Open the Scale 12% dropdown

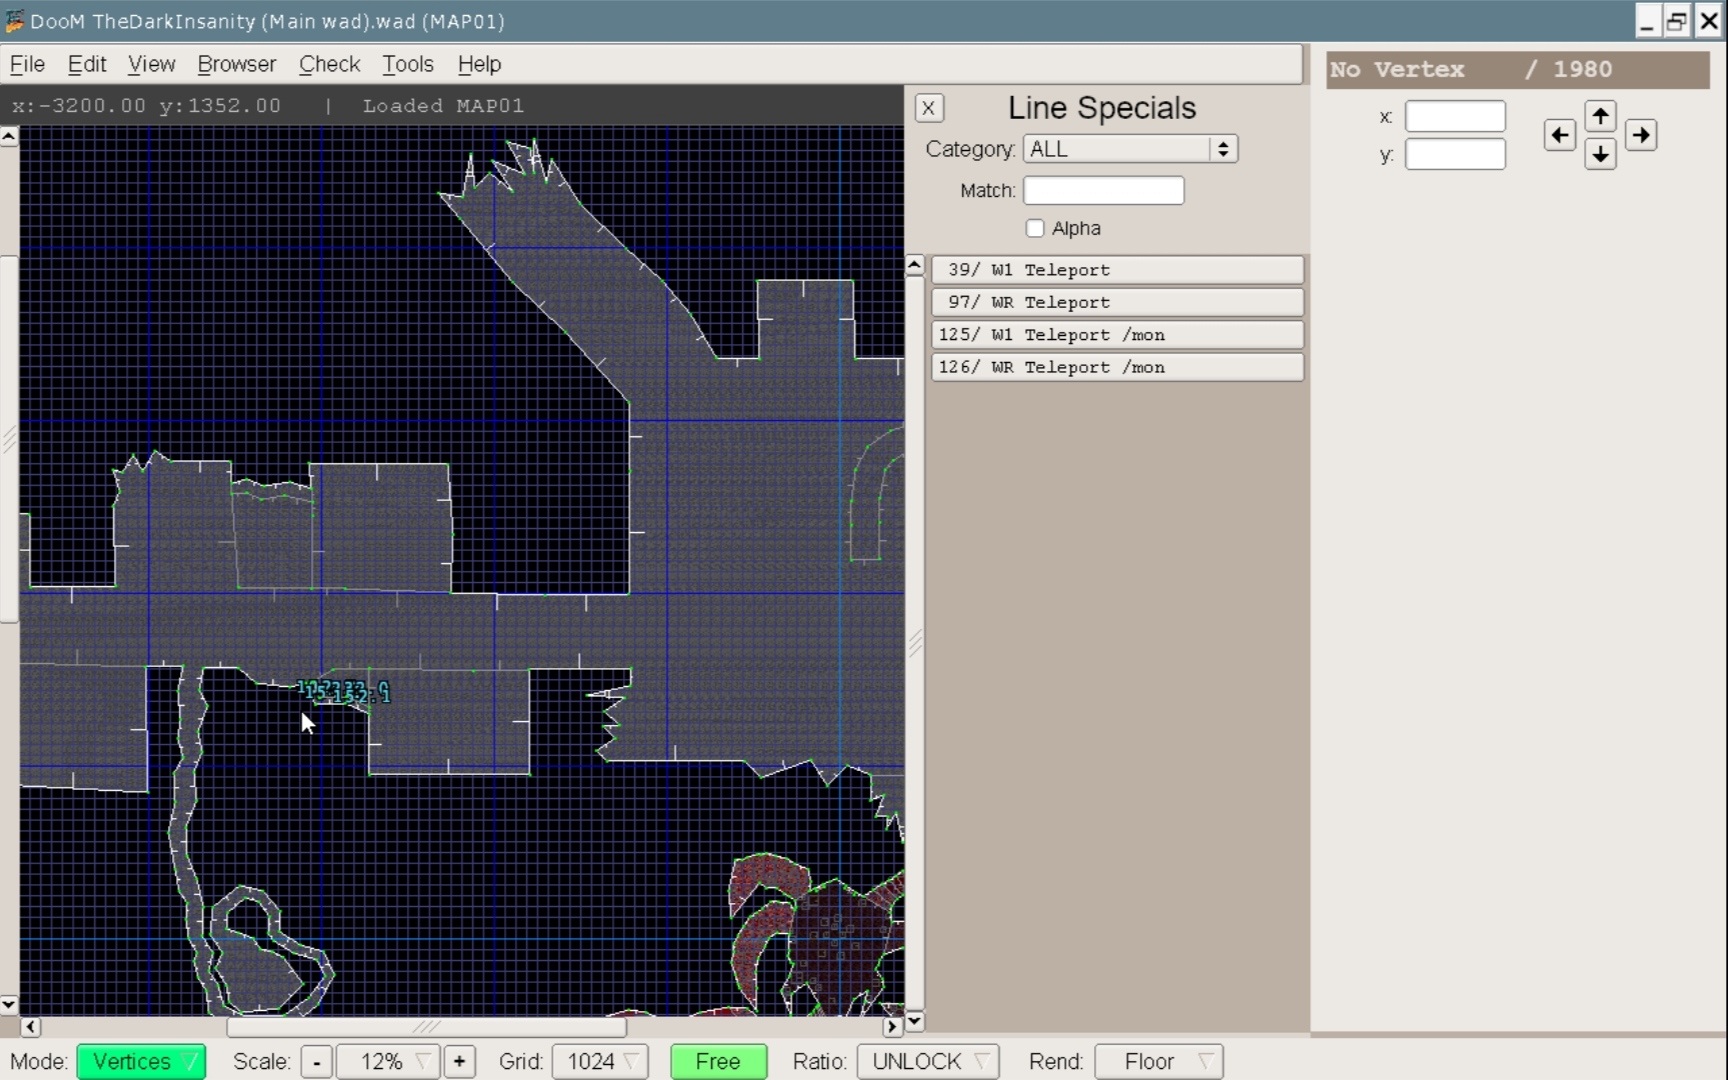388,1061
